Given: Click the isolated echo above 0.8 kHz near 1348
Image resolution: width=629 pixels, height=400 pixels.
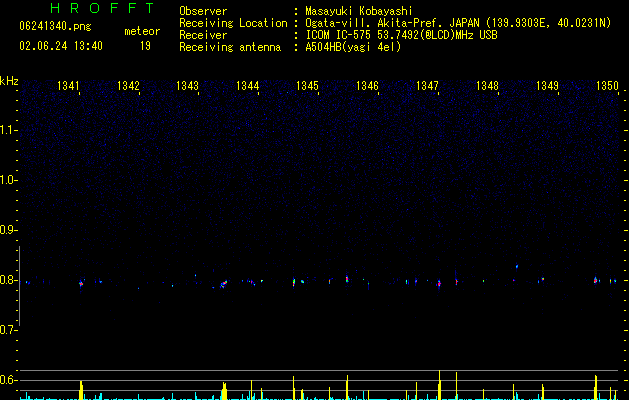Looking at the screenshot, I should click(517, 266).
